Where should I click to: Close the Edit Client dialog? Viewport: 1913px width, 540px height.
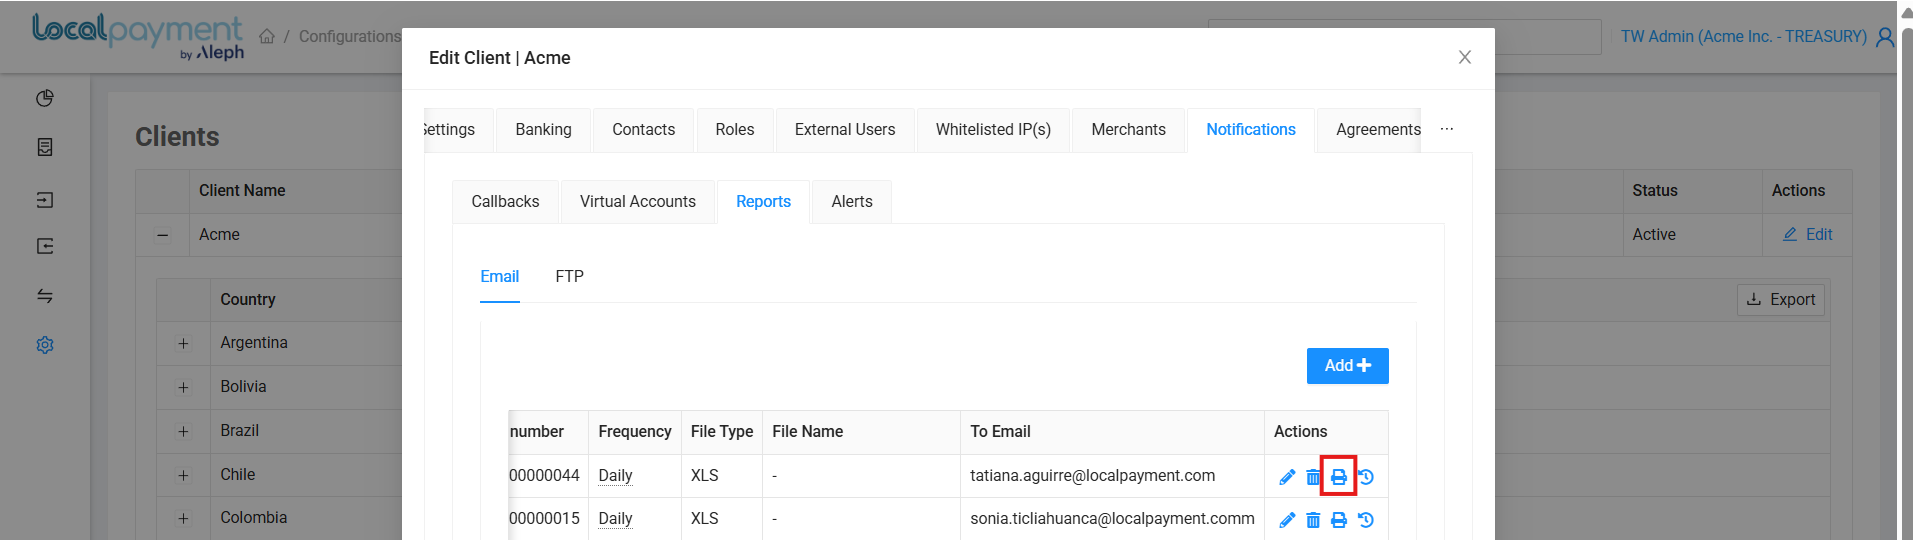[1465, 57]
